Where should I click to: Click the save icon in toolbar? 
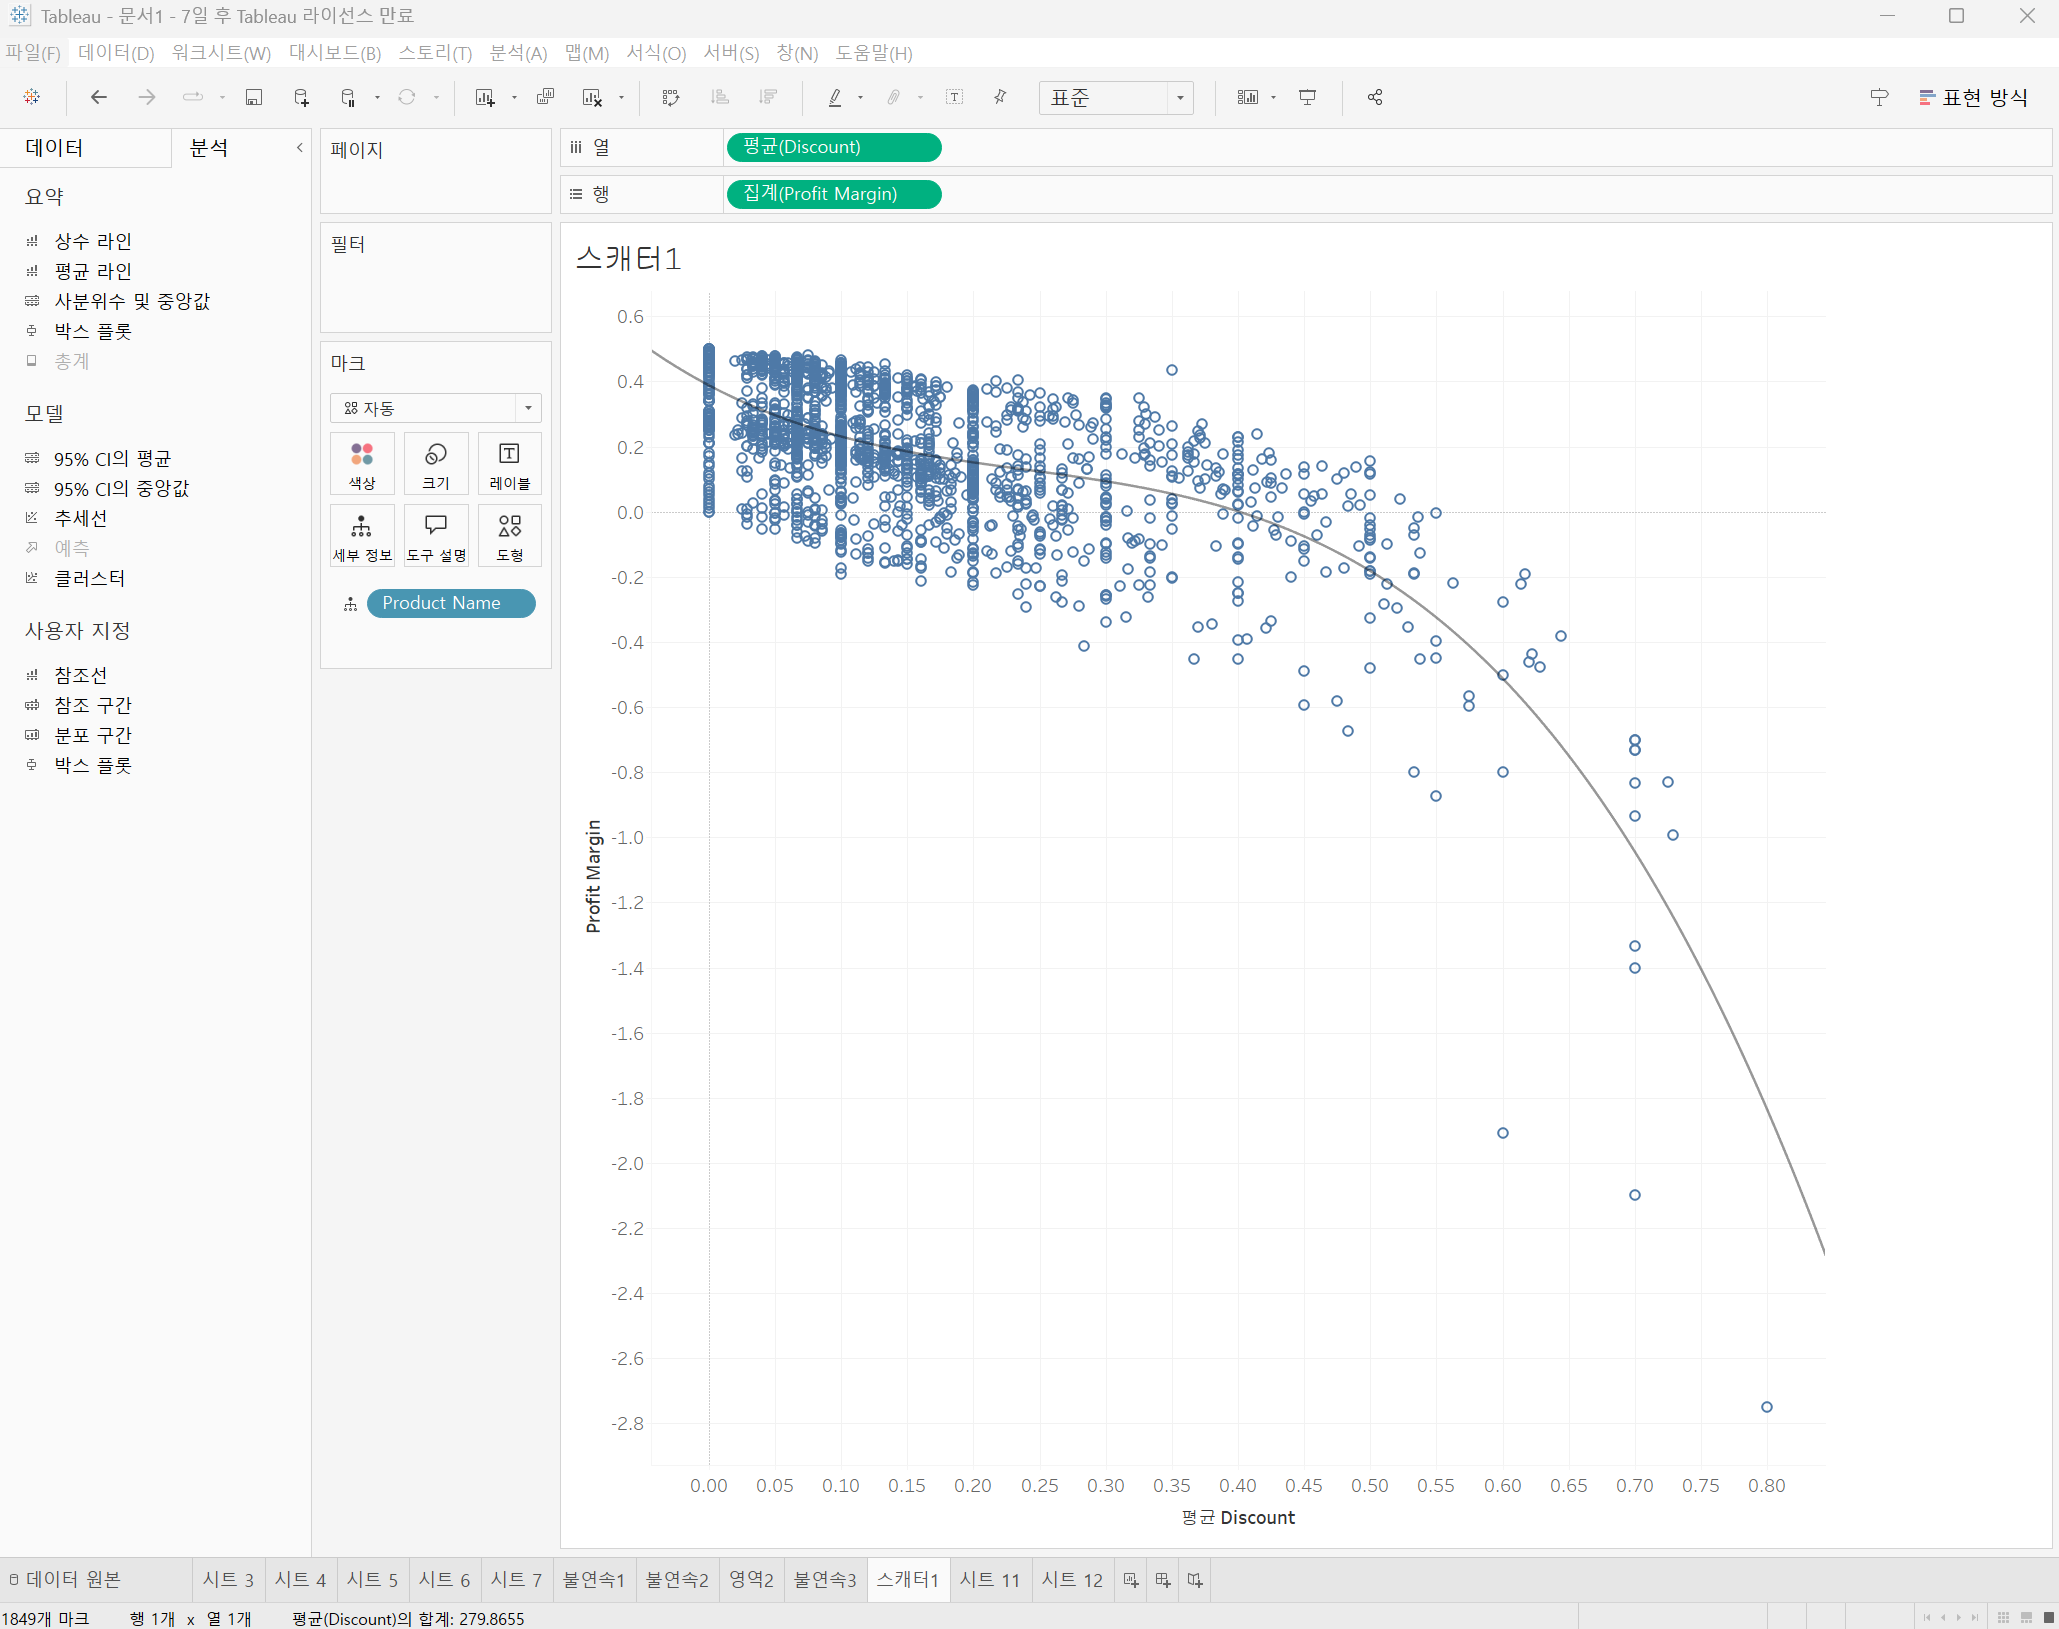(x=254, y=97)
